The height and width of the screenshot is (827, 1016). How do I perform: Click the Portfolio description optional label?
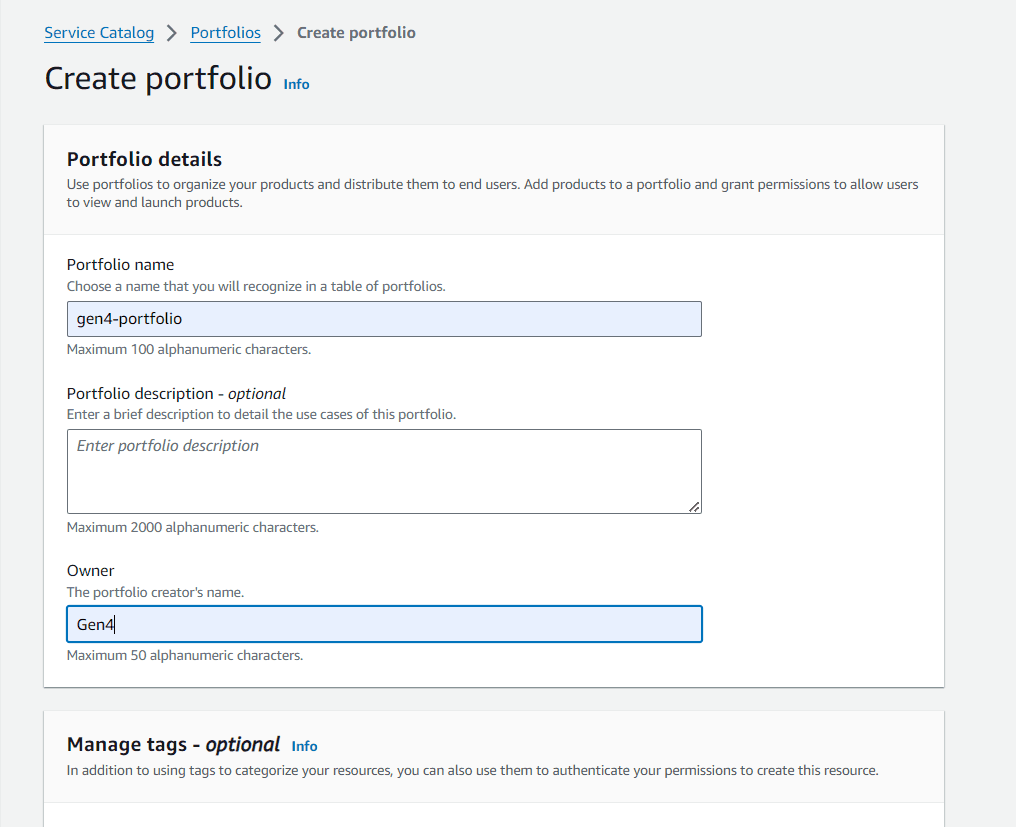pos(176,393)
